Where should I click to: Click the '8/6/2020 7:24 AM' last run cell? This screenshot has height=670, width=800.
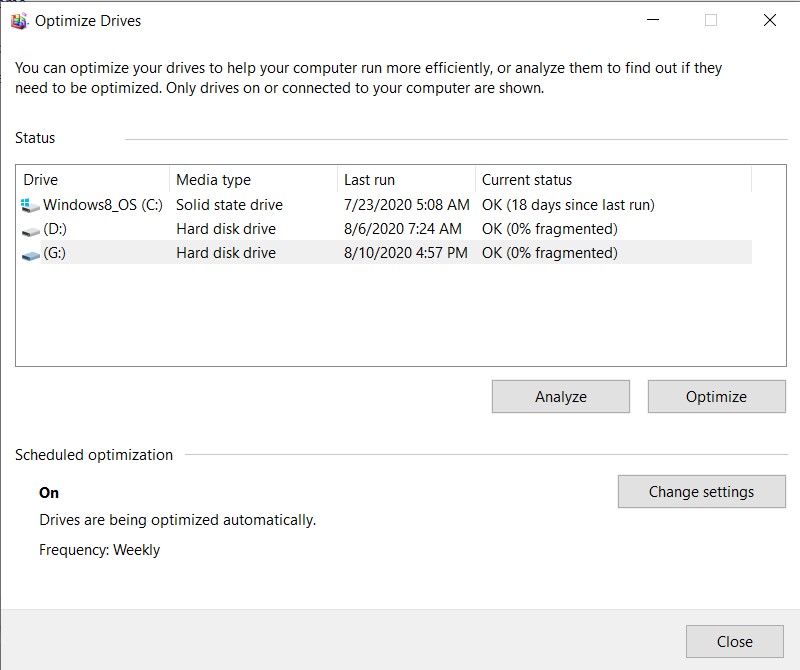click(403, 229)
